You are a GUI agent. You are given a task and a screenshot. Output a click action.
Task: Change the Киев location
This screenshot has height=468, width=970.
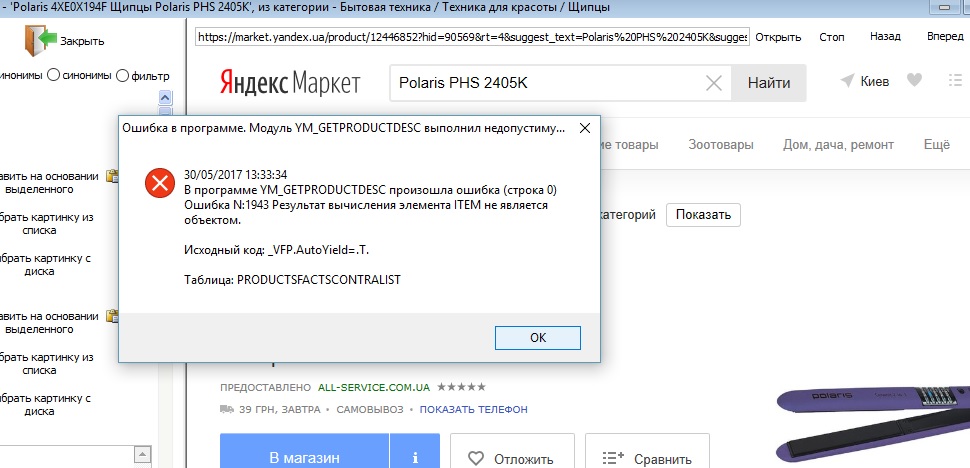point(865,81)
